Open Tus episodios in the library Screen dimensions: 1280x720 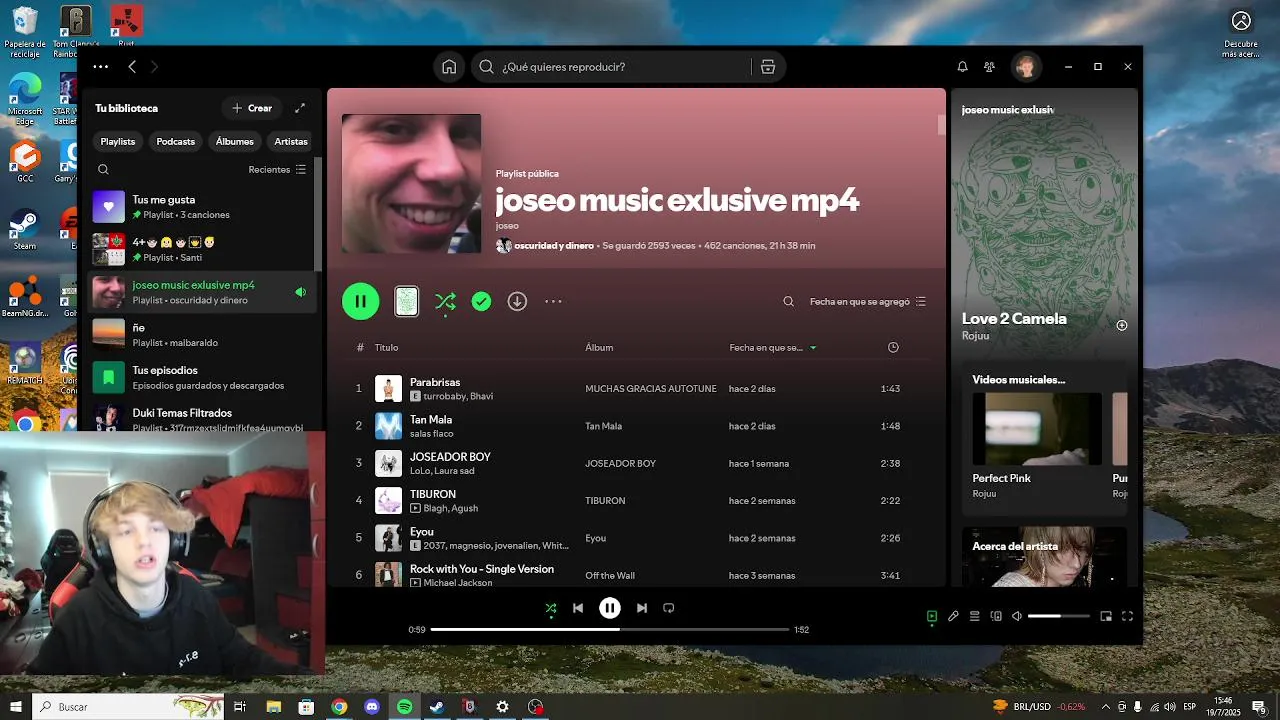coord(202,377)
